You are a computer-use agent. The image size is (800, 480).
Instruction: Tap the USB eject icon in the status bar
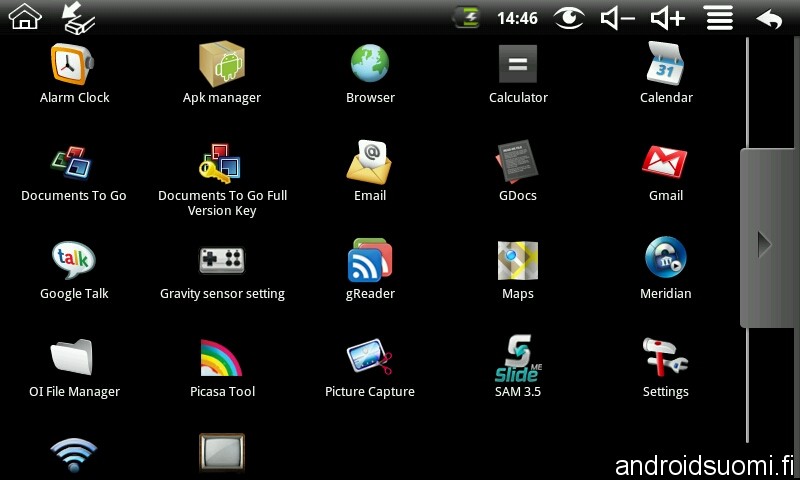click(78, 18)
